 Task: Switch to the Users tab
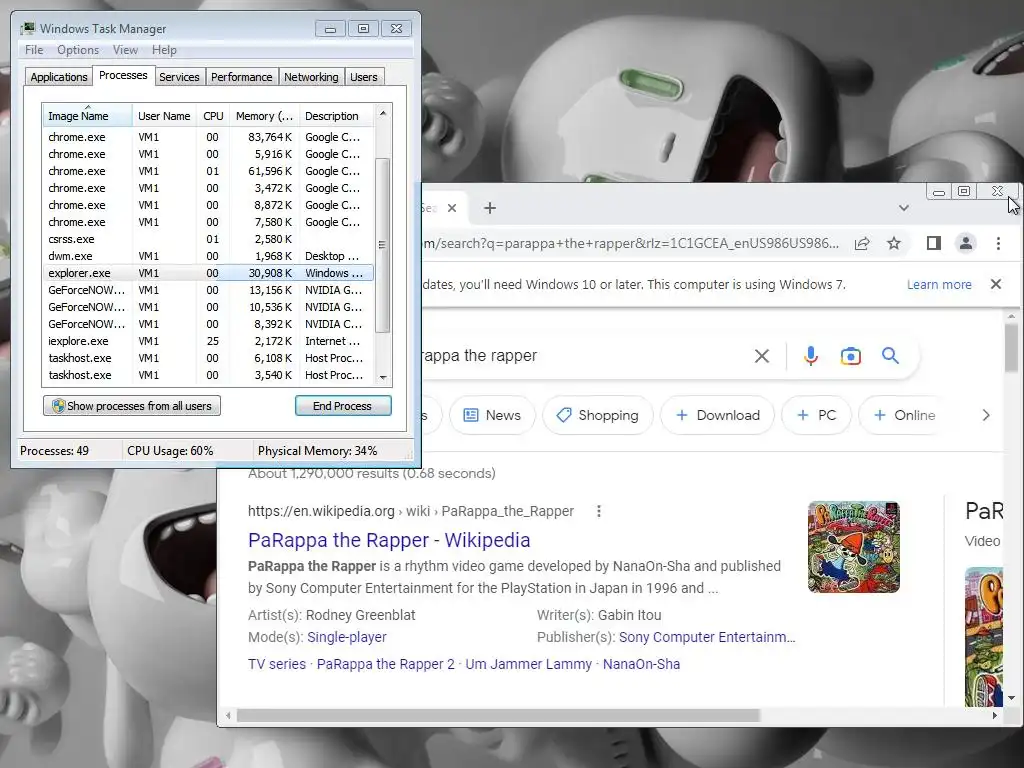pyautogui.click(x=364, y=77)
